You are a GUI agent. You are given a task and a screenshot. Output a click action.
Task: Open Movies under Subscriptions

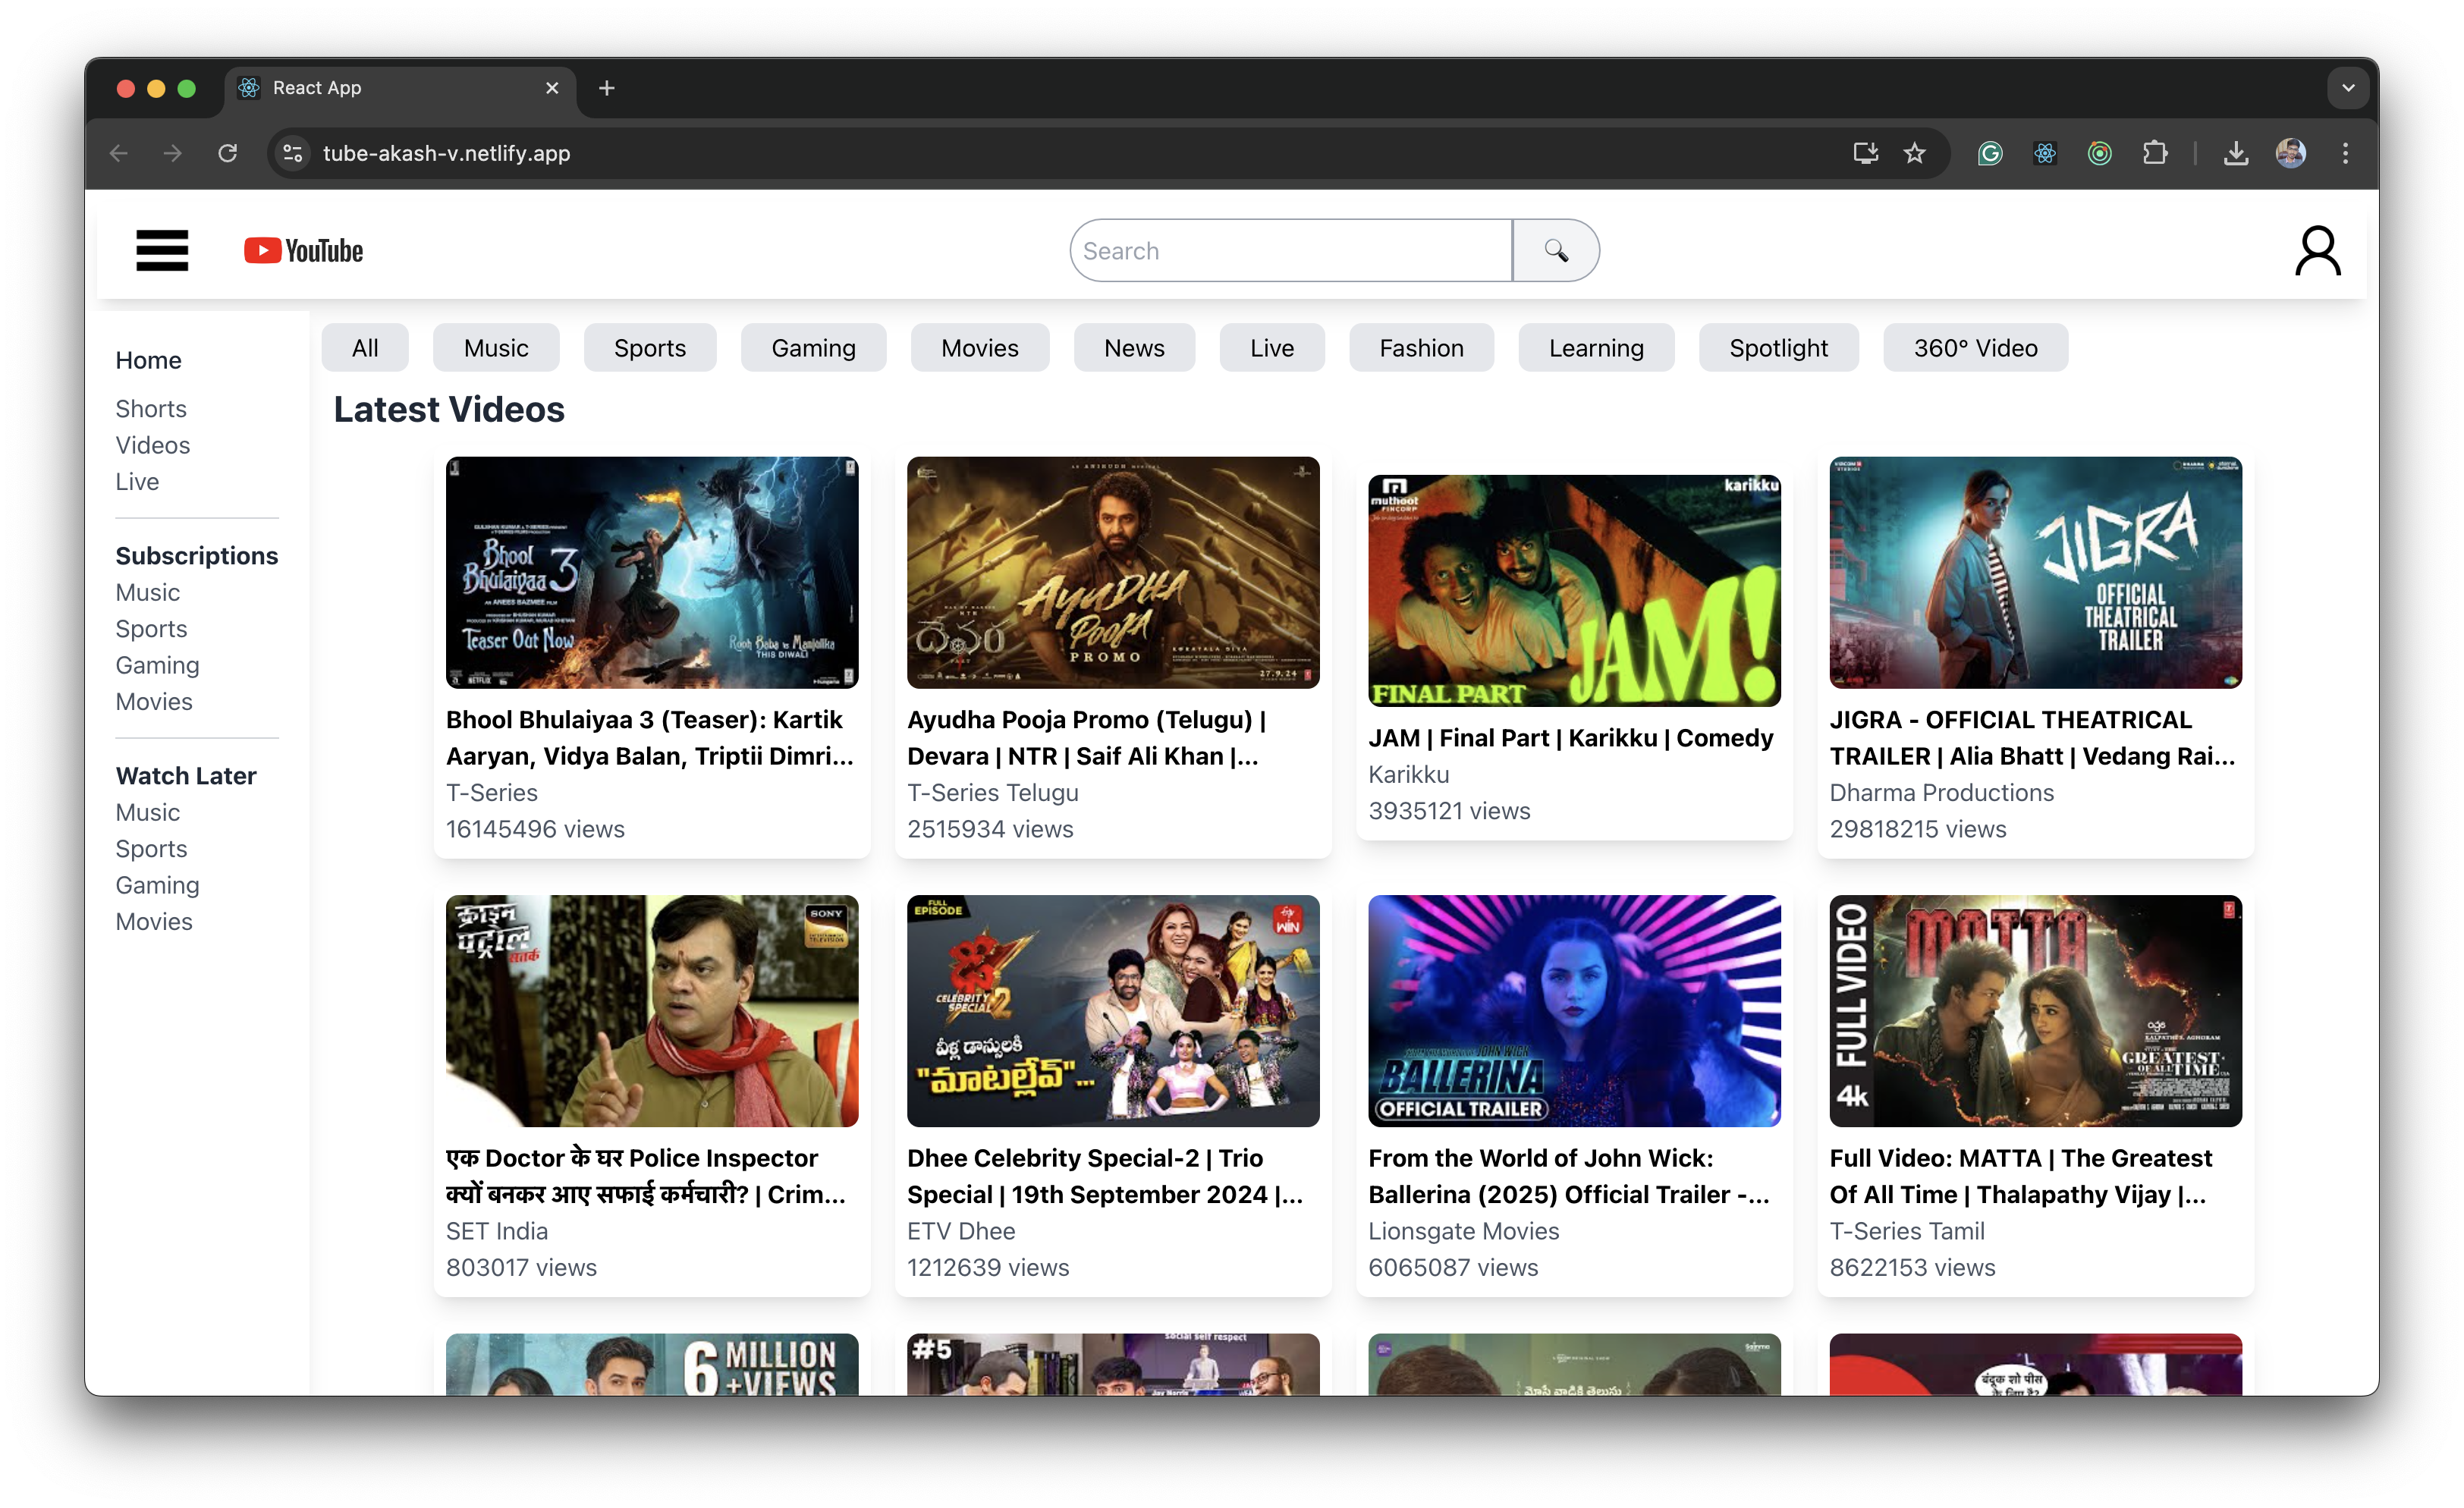point(154,702)
